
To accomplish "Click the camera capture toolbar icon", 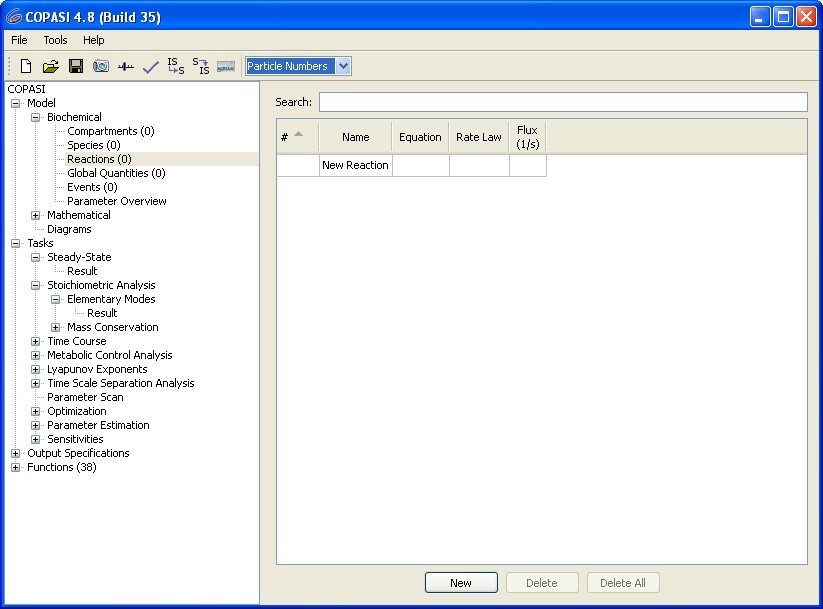I will [x=101, y=66].
